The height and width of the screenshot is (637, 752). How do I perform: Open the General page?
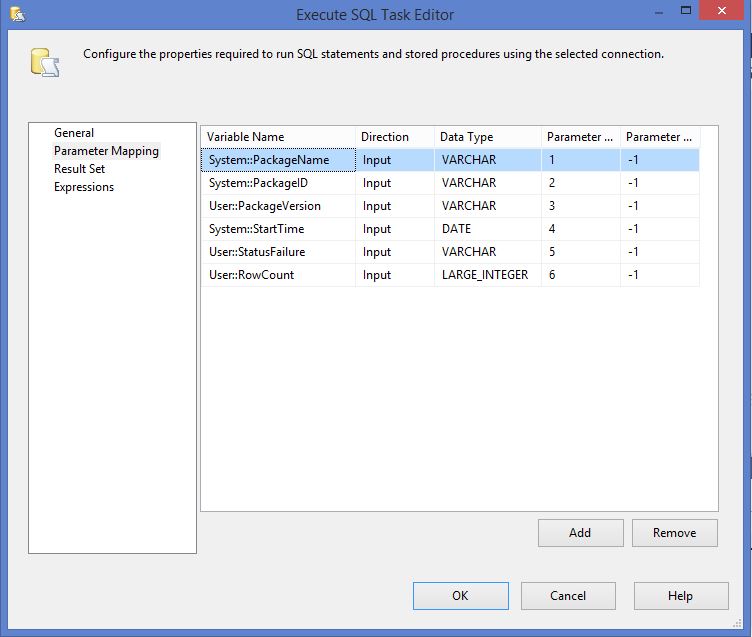point(74,133)
